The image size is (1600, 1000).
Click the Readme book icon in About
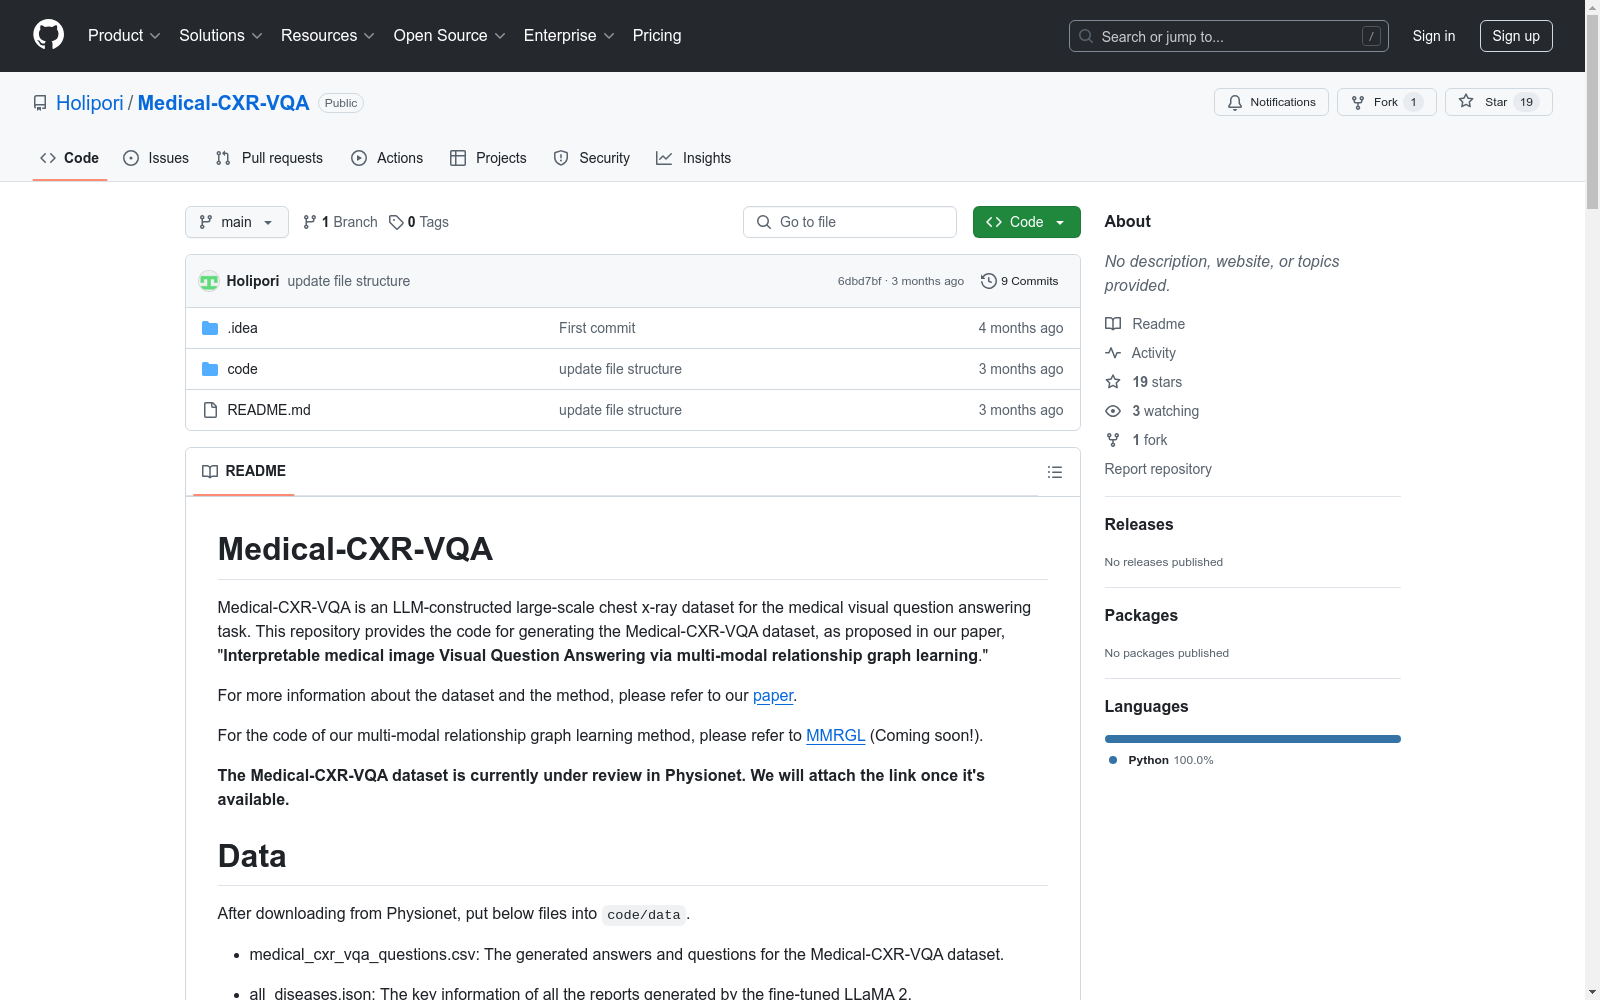coord(1113,324)
